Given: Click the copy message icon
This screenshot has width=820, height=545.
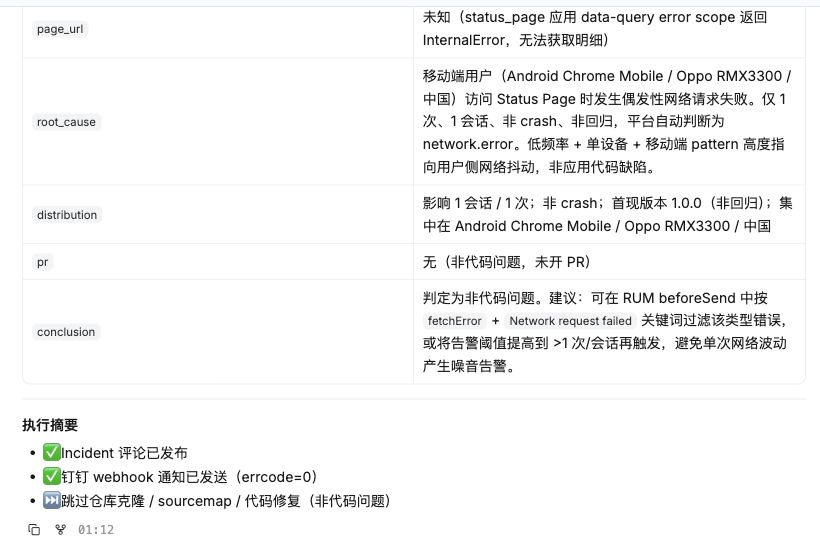Looking at the screenshot, I should pyautogui.click(x=34, y=530).
